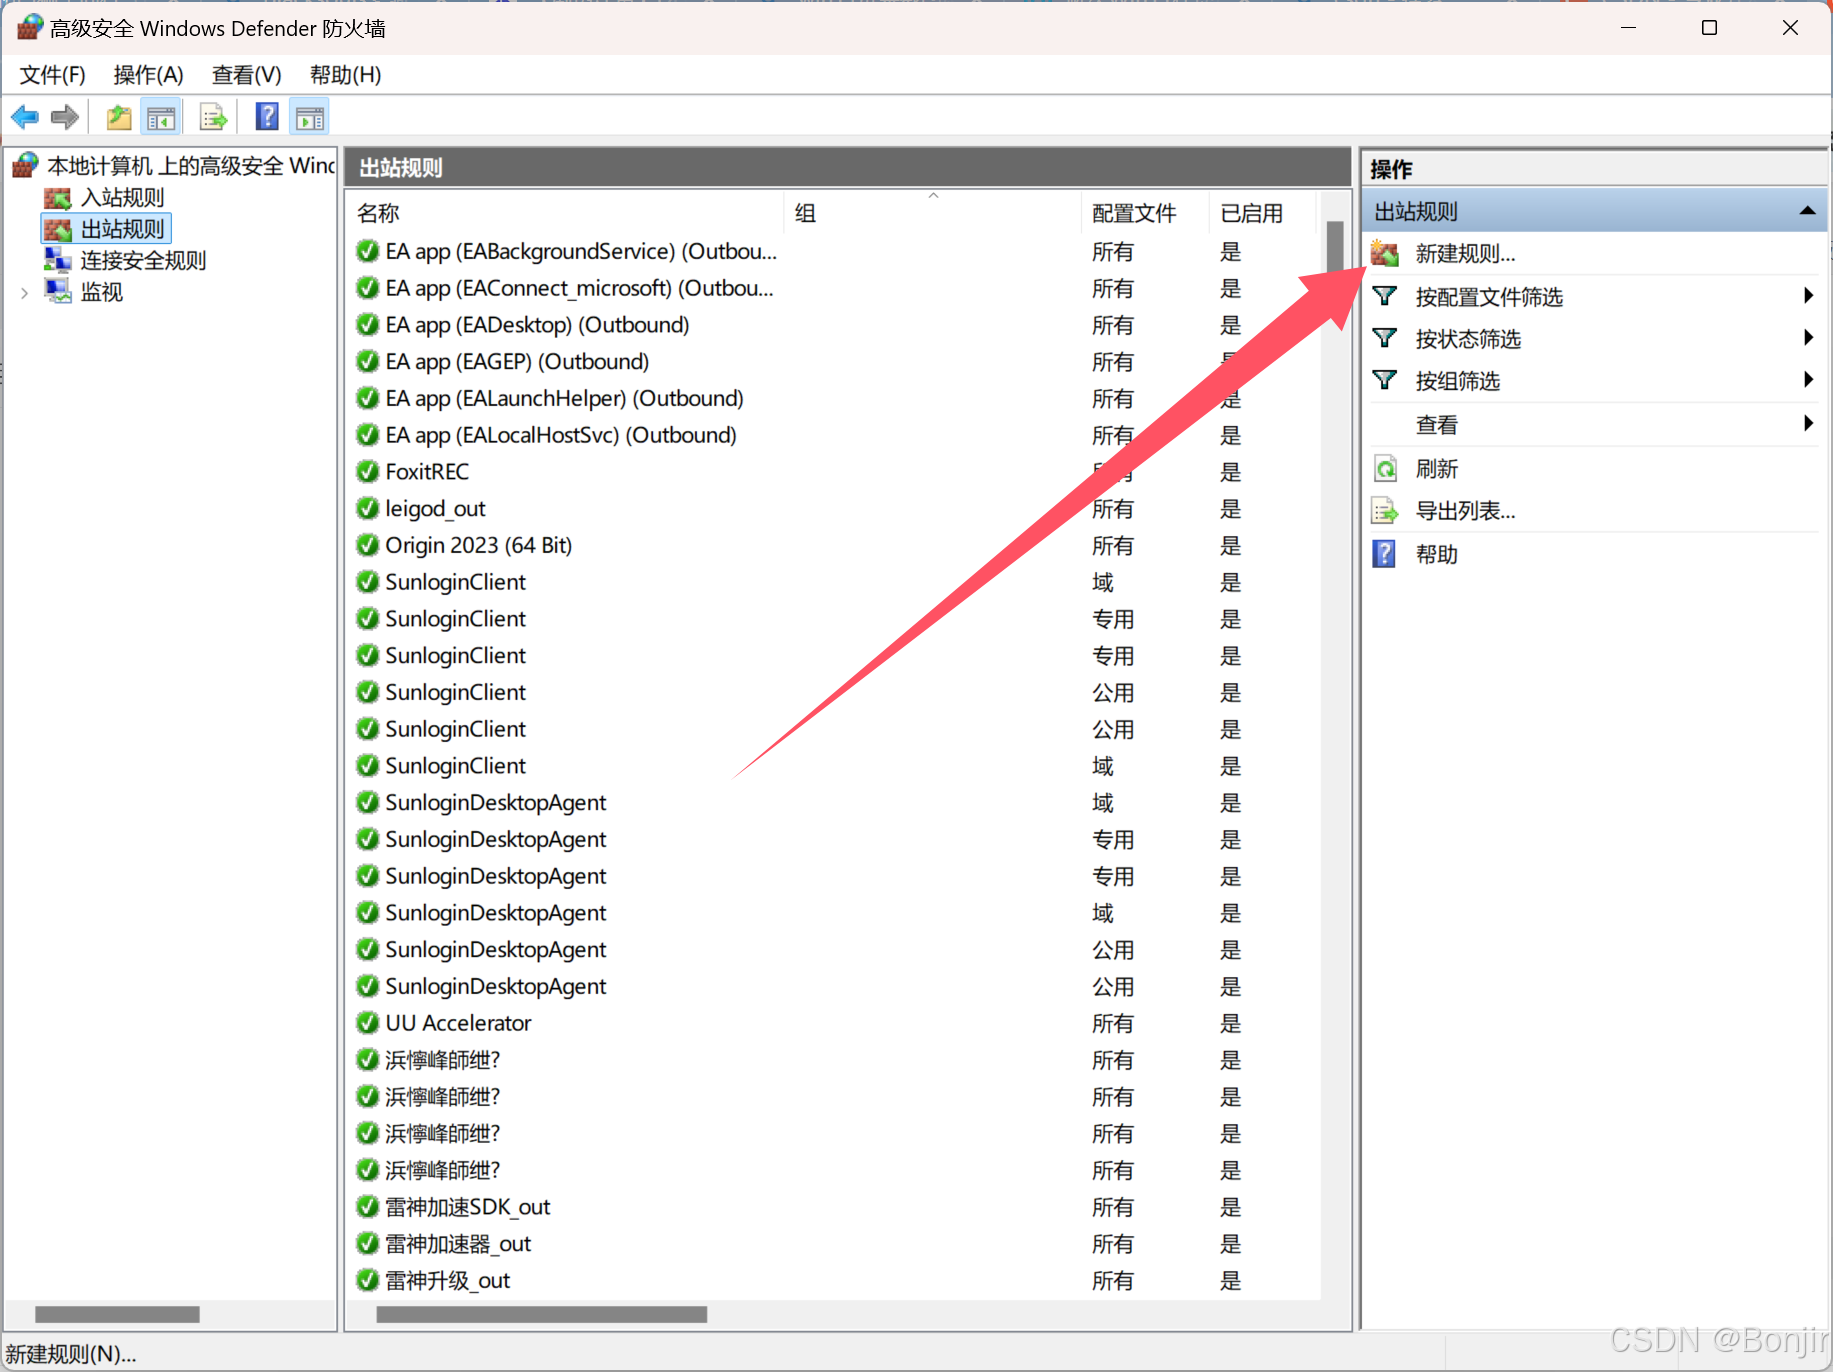
Task: Click the Back arrow toolbar icon
Action: coord(25,118)
